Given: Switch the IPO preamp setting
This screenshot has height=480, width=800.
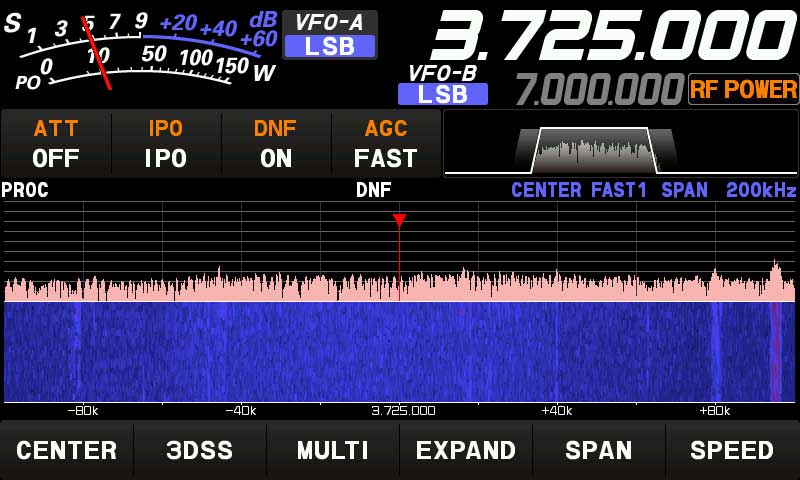Looking at the screenshot, I should [x=165, y=144].
